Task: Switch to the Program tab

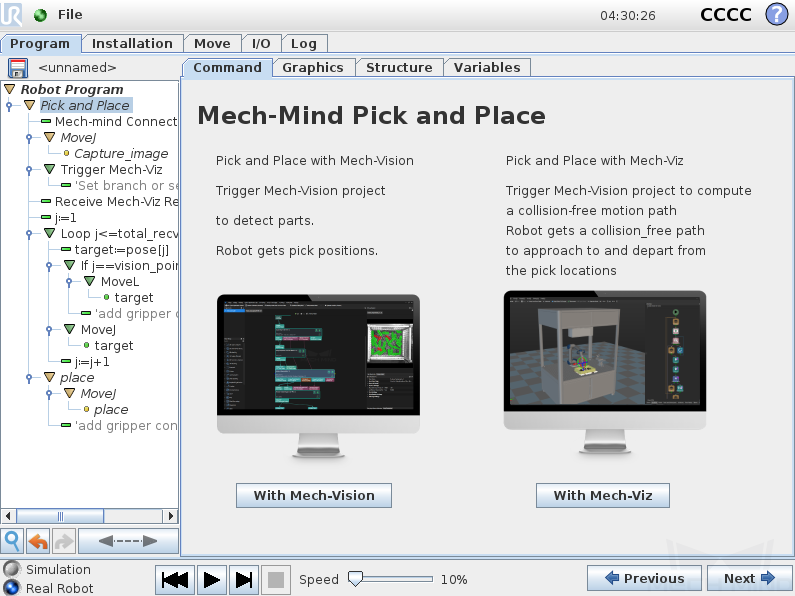Action: 40,44
